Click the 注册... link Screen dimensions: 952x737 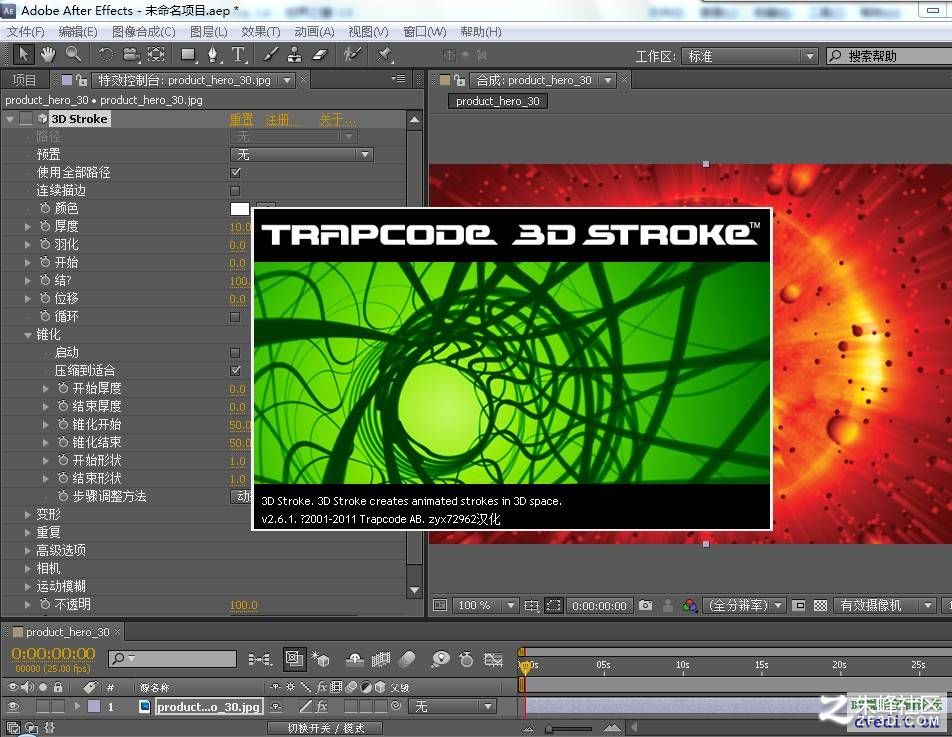282,119
